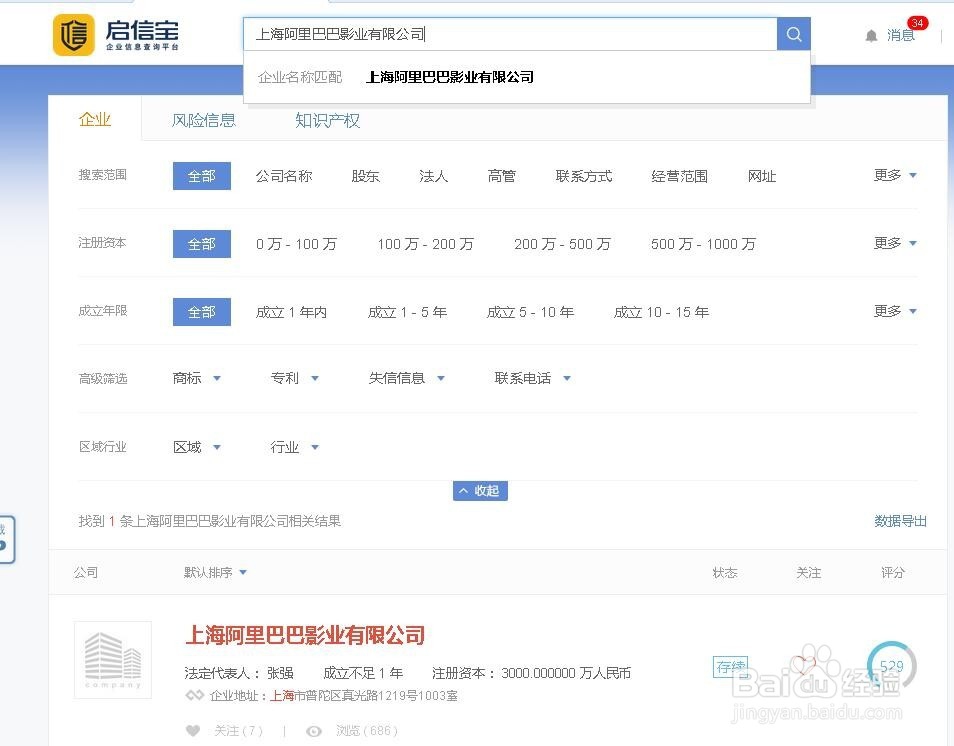Viewport: 954px width, 746px height.
Task: Toggle the 成立 1 - 5 年 filter
Action: point(408,311)
